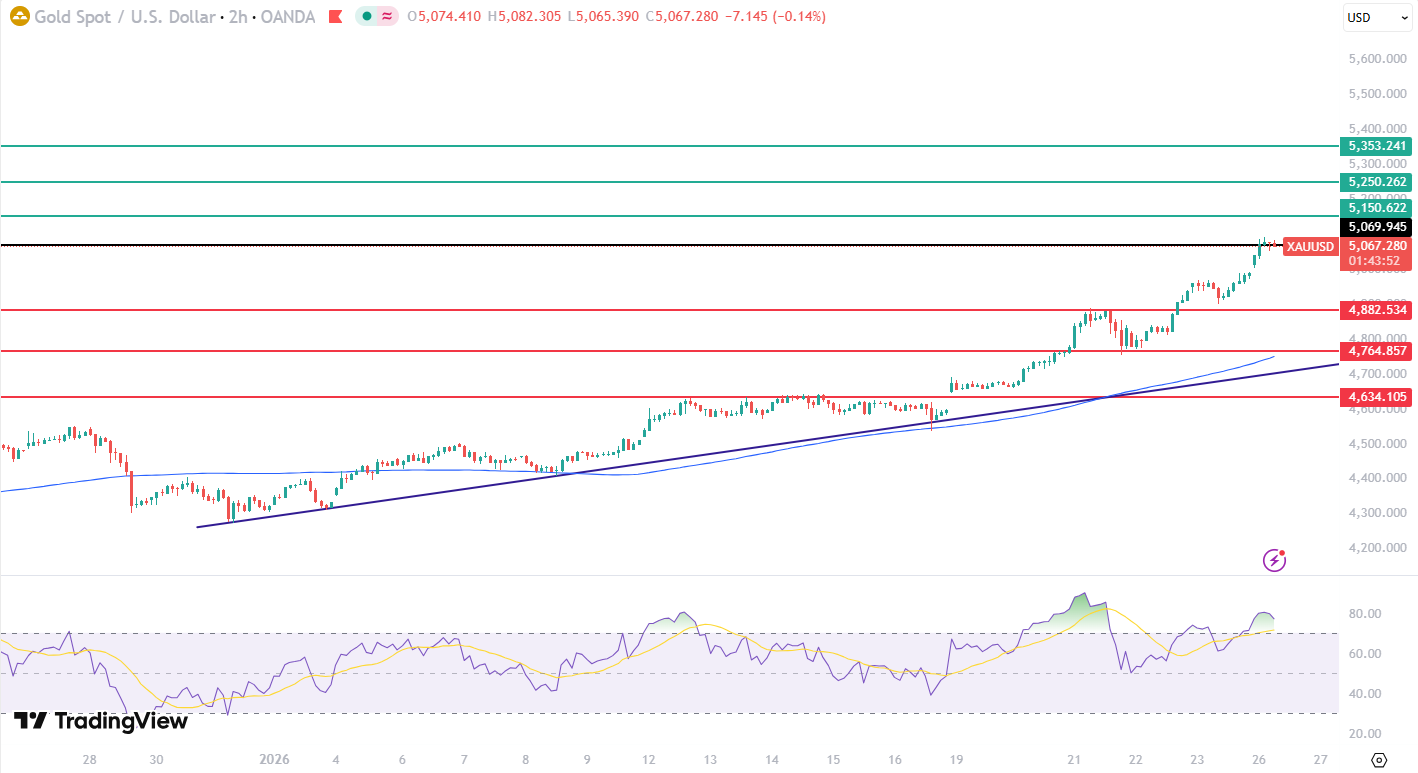Click the TradingView logo
The image size is (1418, 773).
[100, 721]
